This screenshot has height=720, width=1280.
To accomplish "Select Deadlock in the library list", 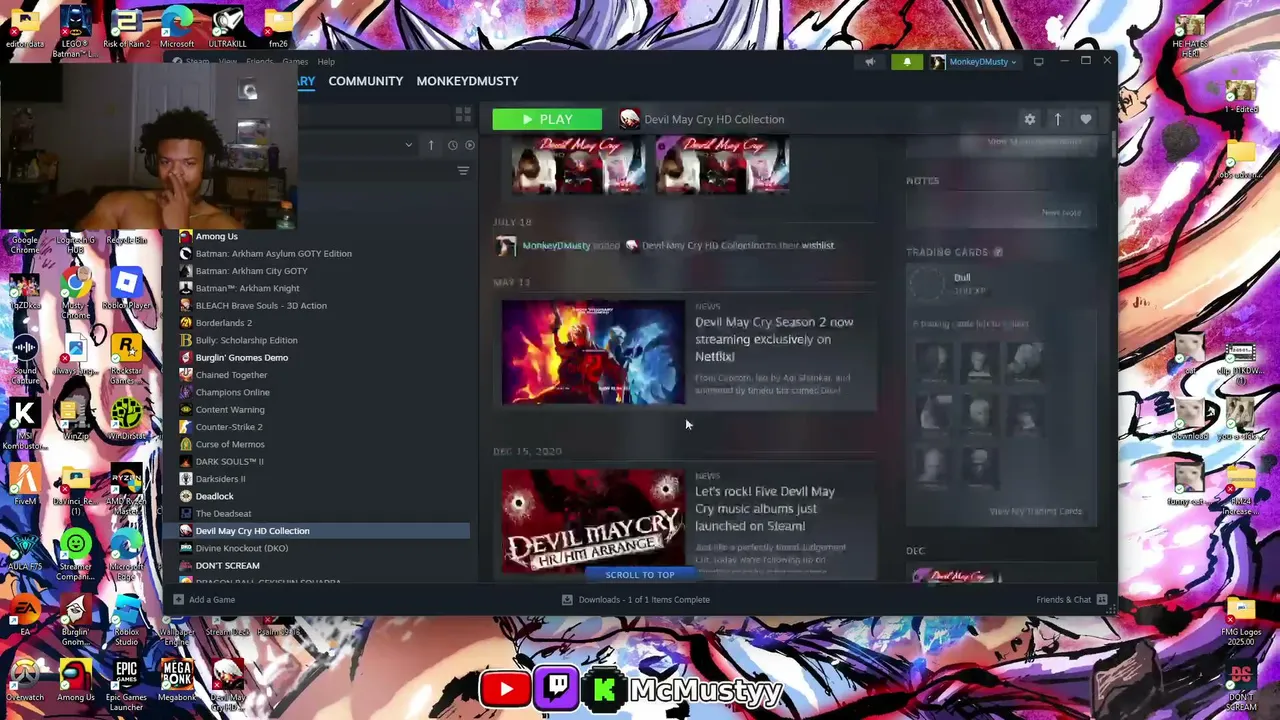I will (214, 496).
